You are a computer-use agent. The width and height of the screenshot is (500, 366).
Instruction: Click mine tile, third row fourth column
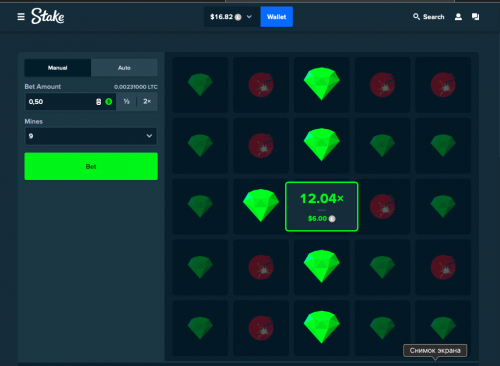click(x=382, y=206)
